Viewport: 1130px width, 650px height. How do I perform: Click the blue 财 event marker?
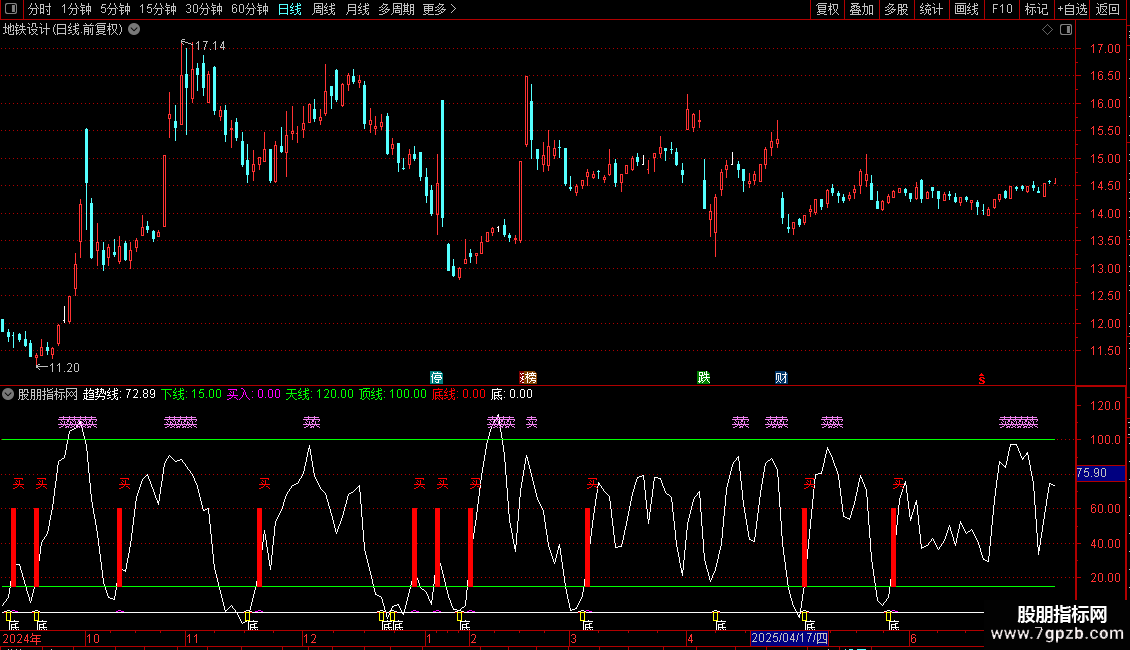tap(781, 378)
